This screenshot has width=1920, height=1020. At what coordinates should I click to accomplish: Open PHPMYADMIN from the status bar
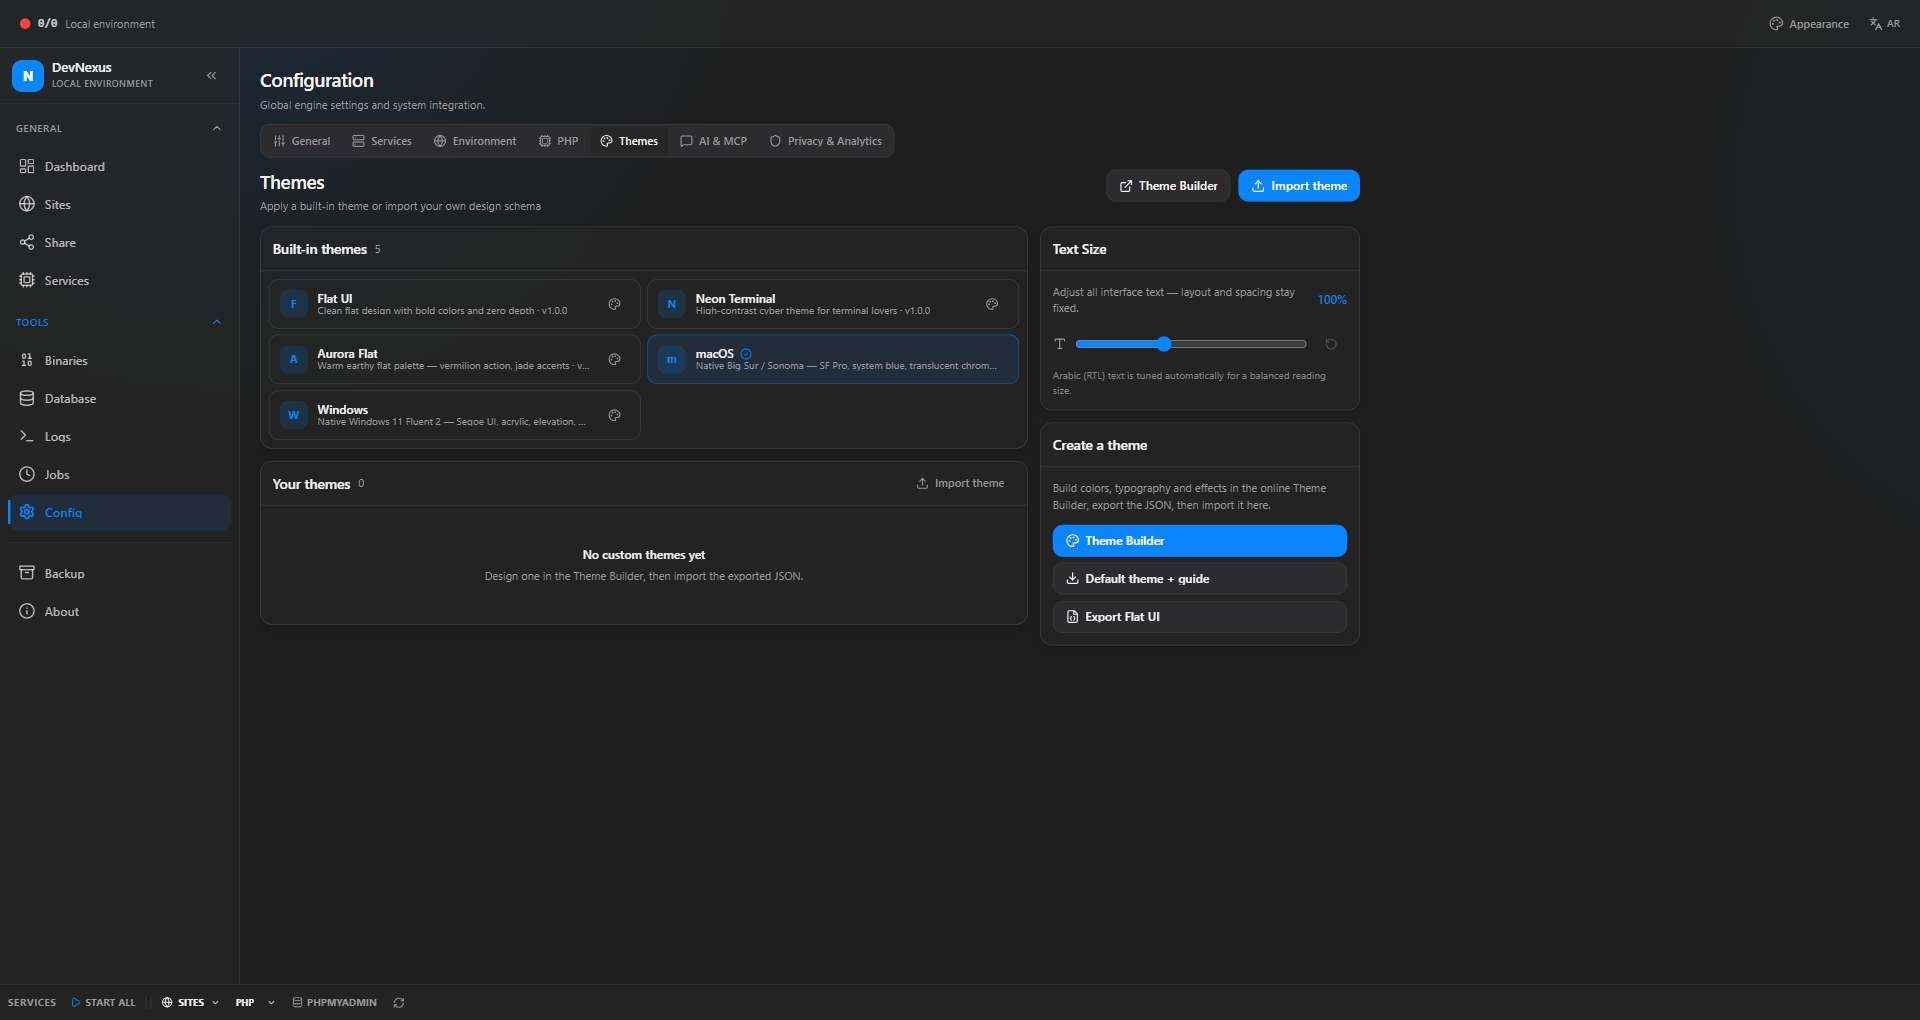(x=334, y=1003)
